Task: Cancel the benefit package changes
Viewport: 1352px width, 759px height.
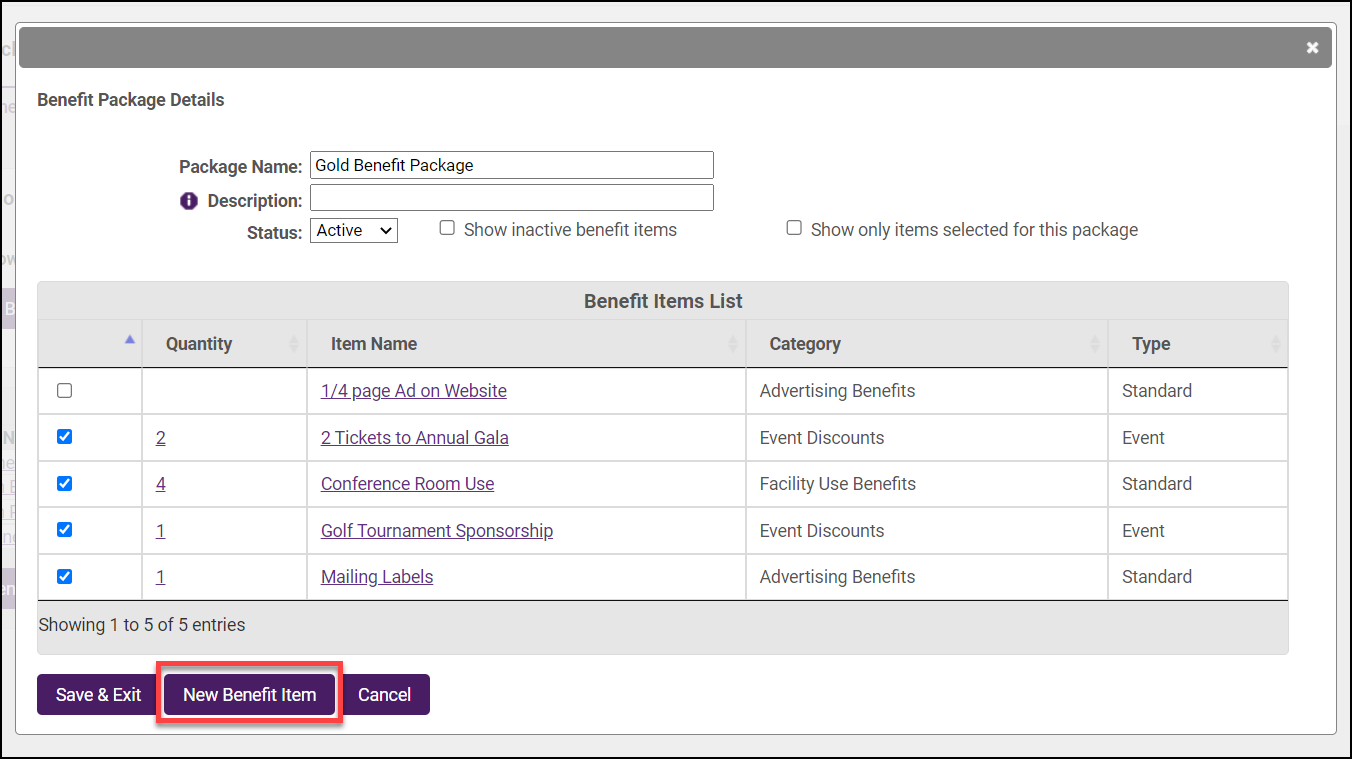Action: pyautogui.click(x=385, y=695)
